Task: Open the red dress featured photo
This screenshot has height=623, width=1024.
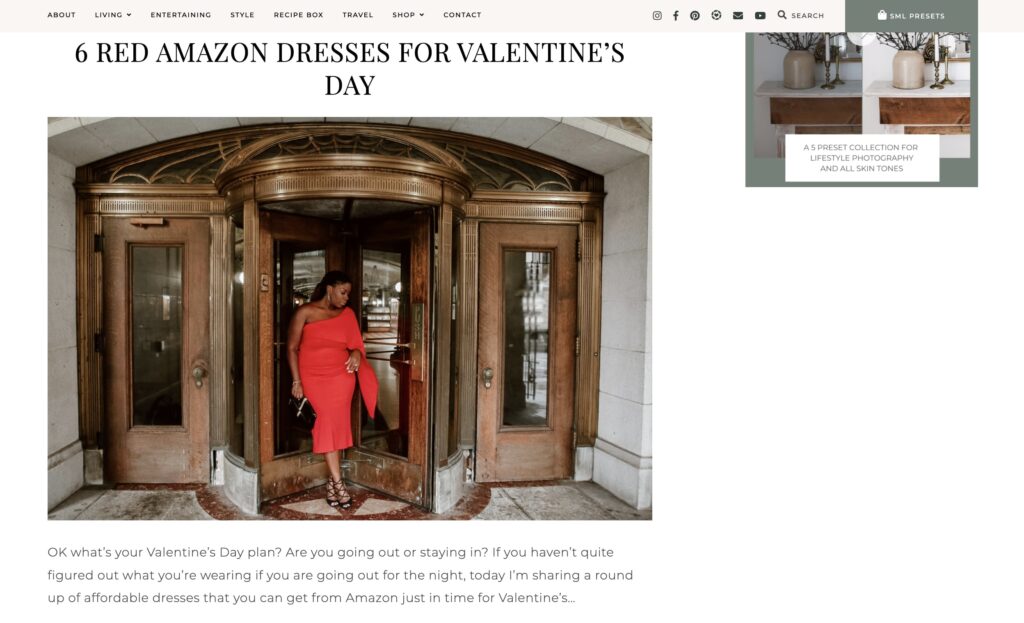Action: pos(349,319)
